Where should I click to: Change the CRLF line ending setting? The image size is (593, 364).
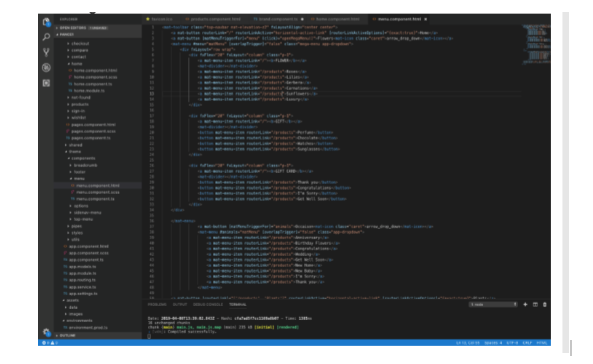pyautogui.click(x=527, y=343)
